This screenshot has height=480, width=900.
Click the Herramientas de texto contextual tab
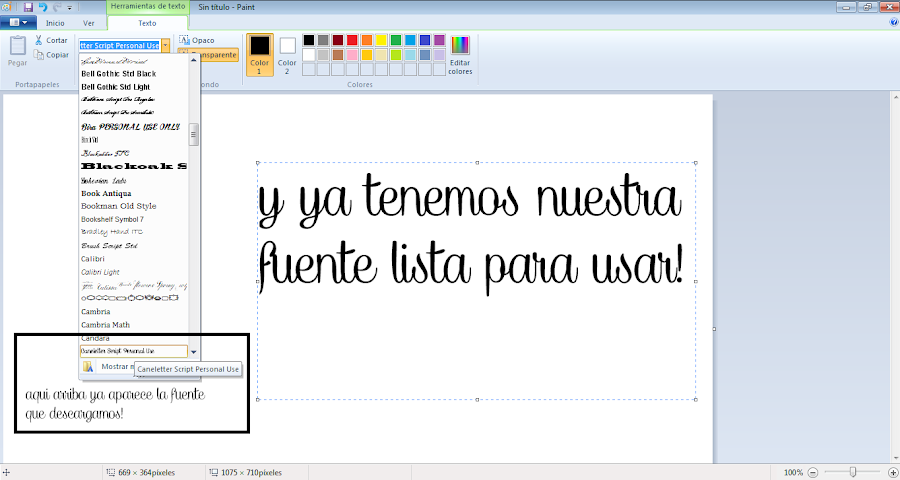click(x=148, y=6)
